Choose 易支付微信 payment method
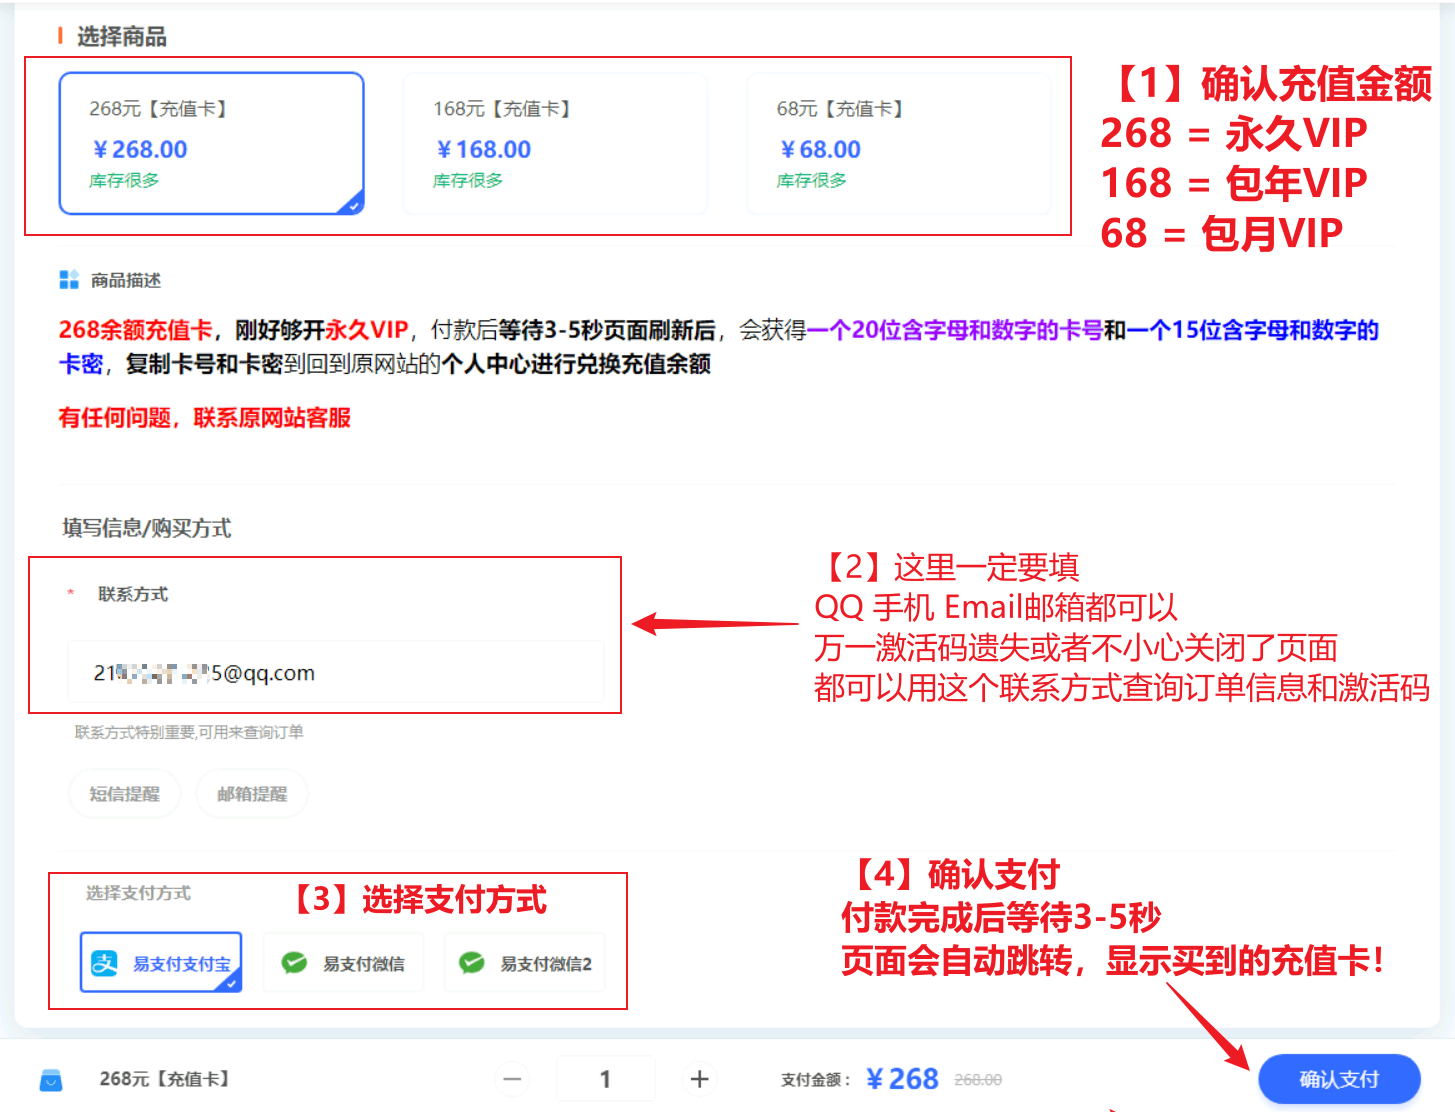The height and width of the screenshot is (1112, 1455). pos(344,962)
